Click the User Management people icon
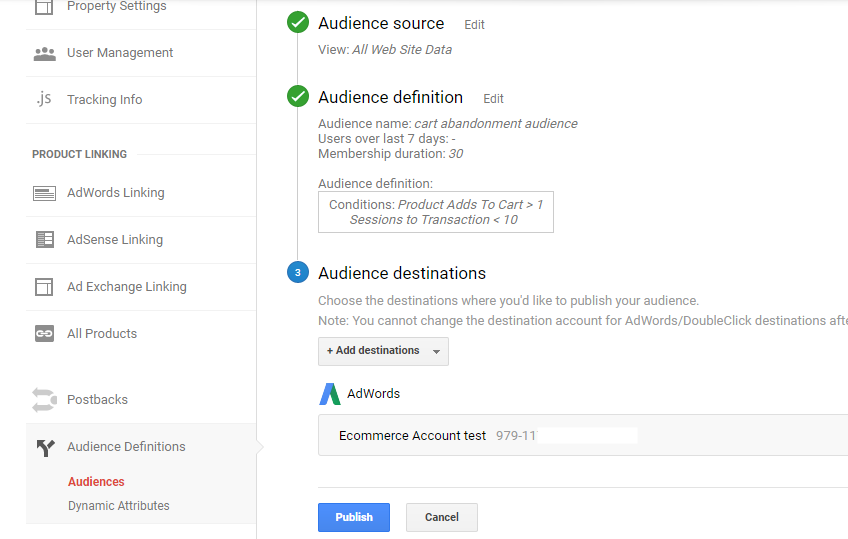848x539 pixels. pos(44,54)
